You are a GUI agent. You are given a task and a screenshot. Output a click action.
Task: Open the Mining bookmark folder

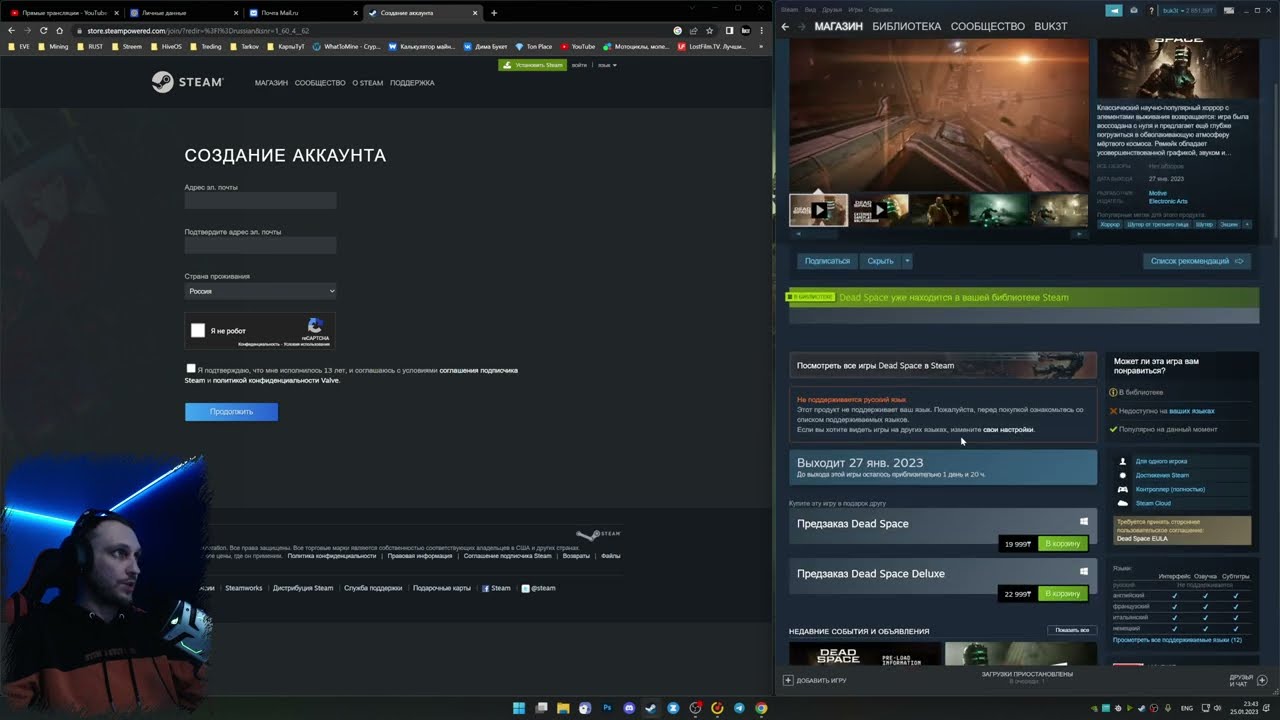53,46
